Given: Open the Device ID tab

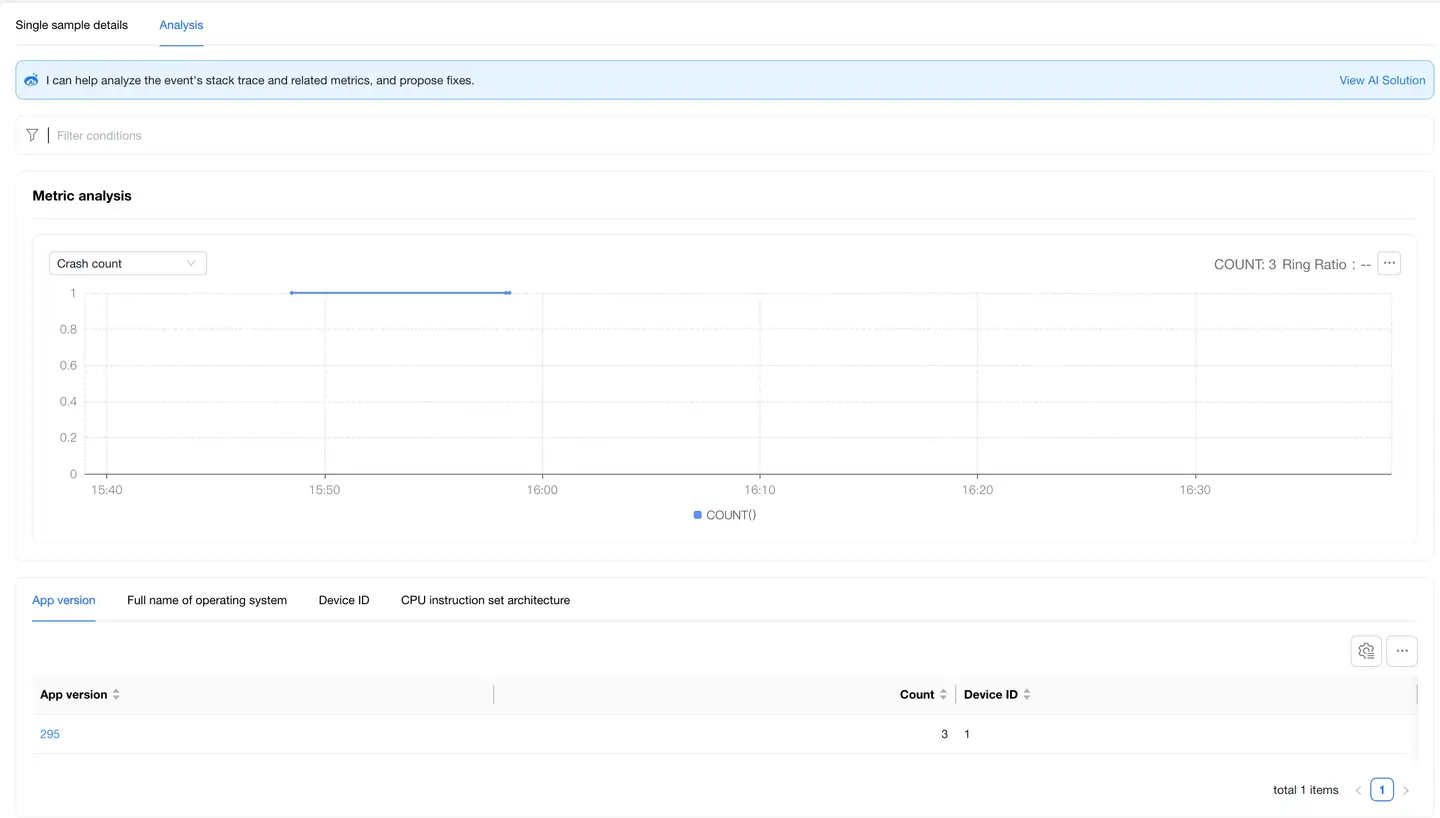Looking at the screenshot, I should 344,600.
